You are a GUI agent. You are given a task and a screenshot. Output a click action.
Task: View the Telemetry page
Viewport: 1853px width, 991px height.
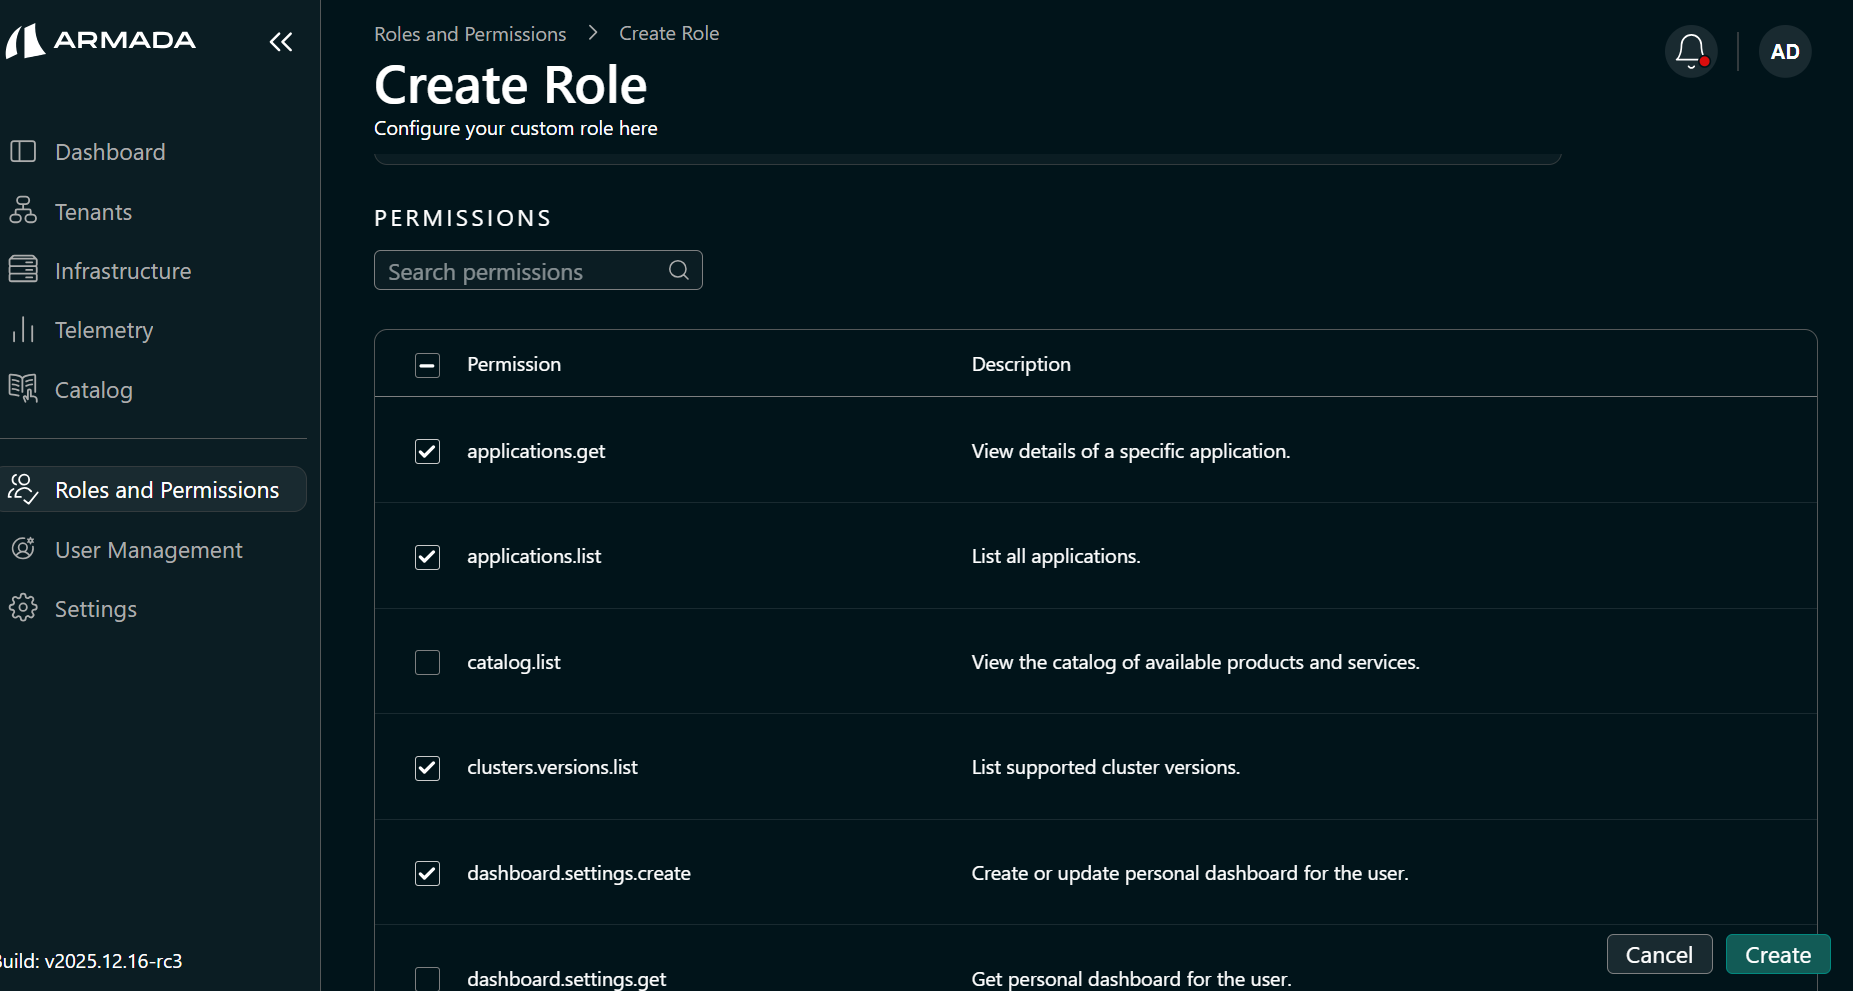click(x=104, y=330)
